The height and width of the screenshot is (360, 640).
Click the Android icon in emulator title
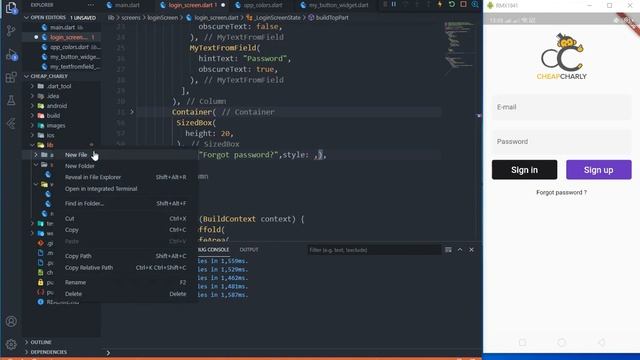pos(490,5)
